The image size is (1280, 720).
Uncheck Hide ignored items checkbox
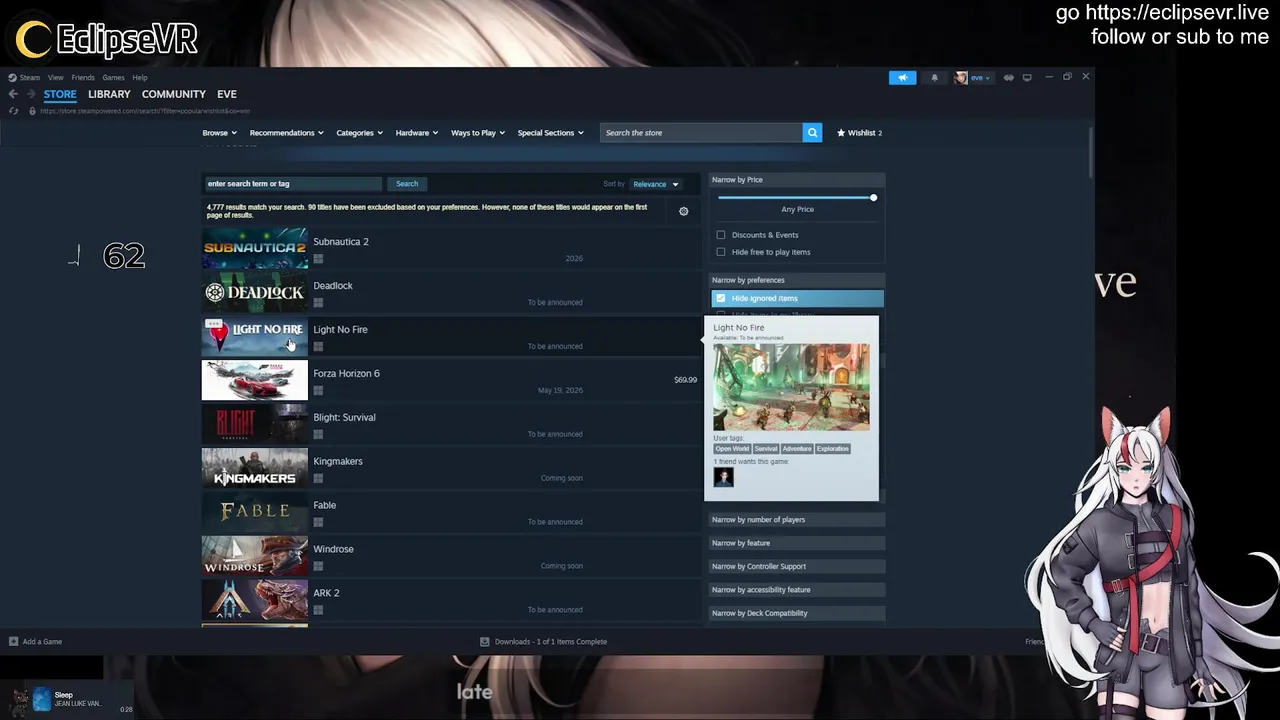point(721,298)
